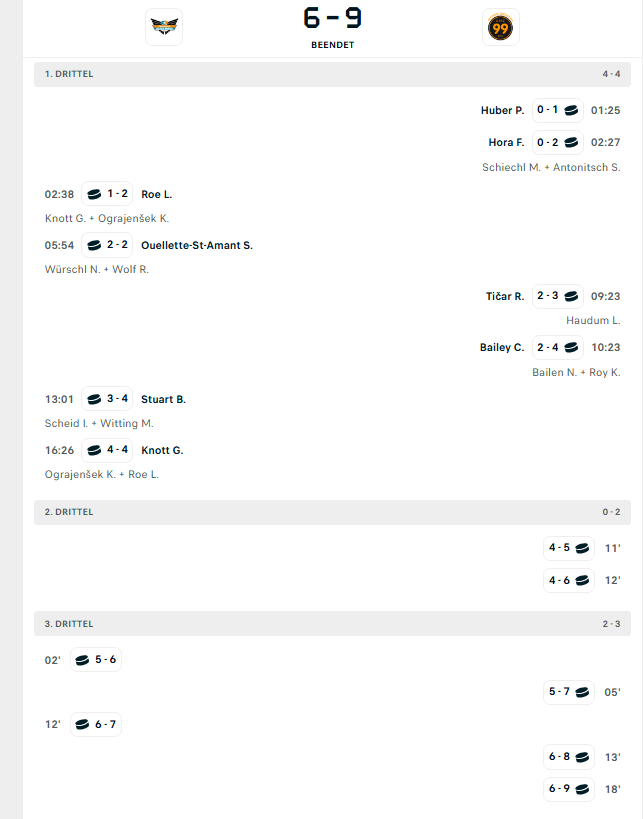Click the 2-3 goal puck badge
Screen dimensions: 643x819
pos(559,296)
